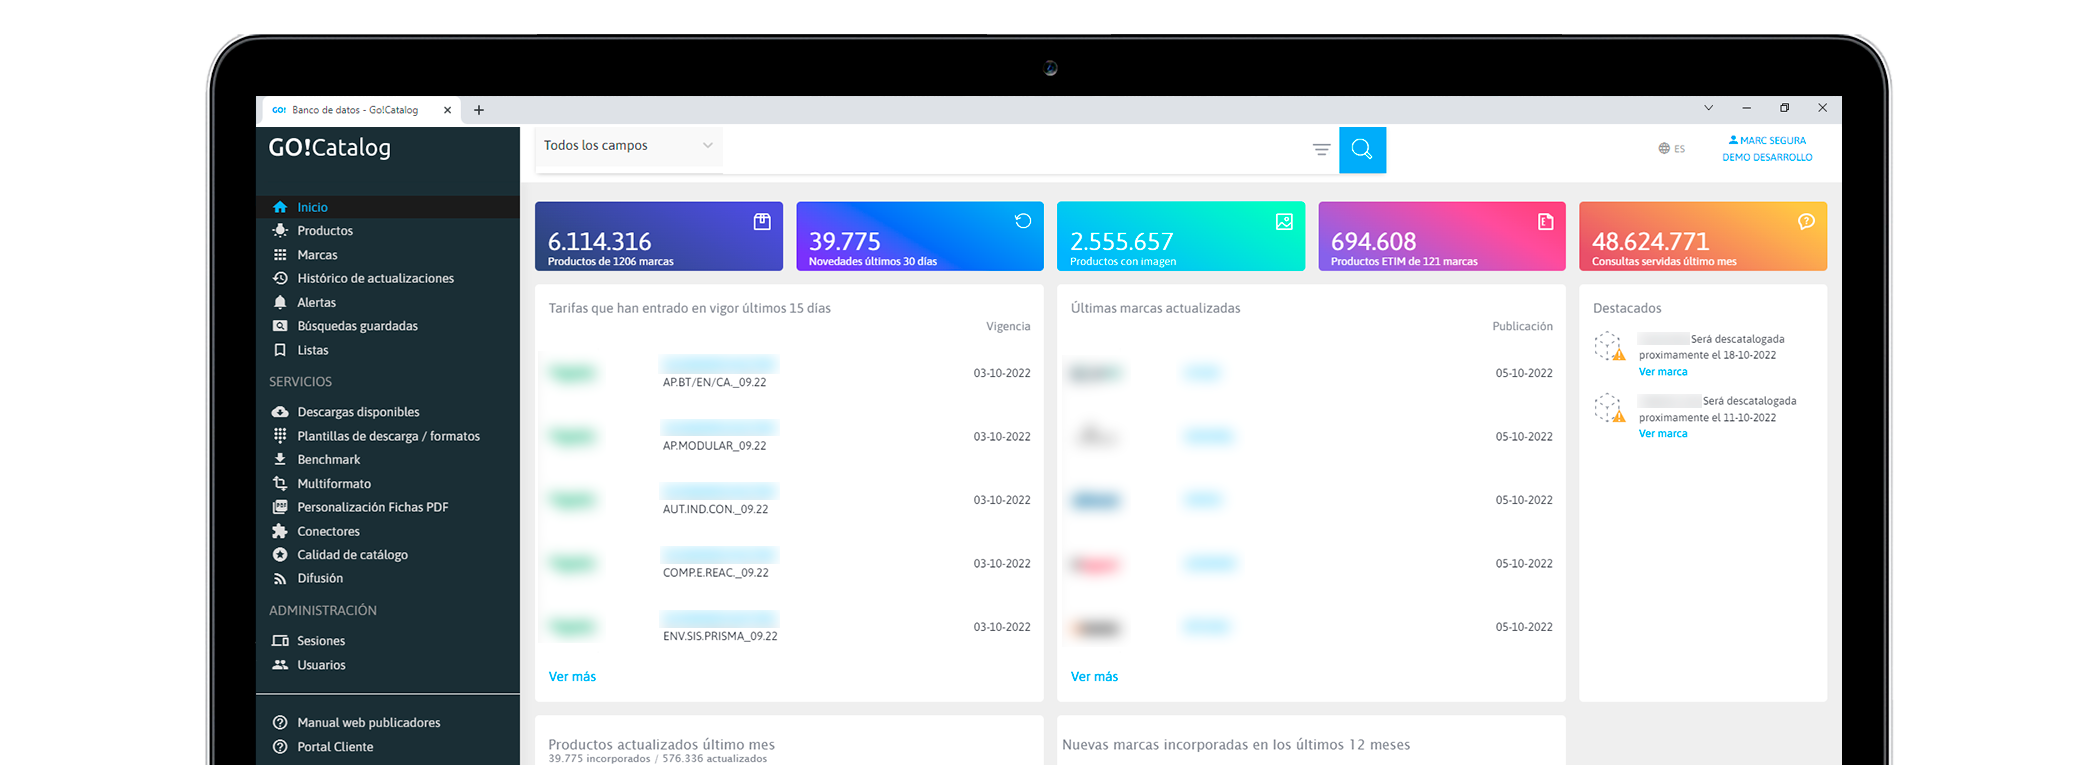Click the icon on 6.114.316 products card
Screen dimensions: 2098x765
762,222
